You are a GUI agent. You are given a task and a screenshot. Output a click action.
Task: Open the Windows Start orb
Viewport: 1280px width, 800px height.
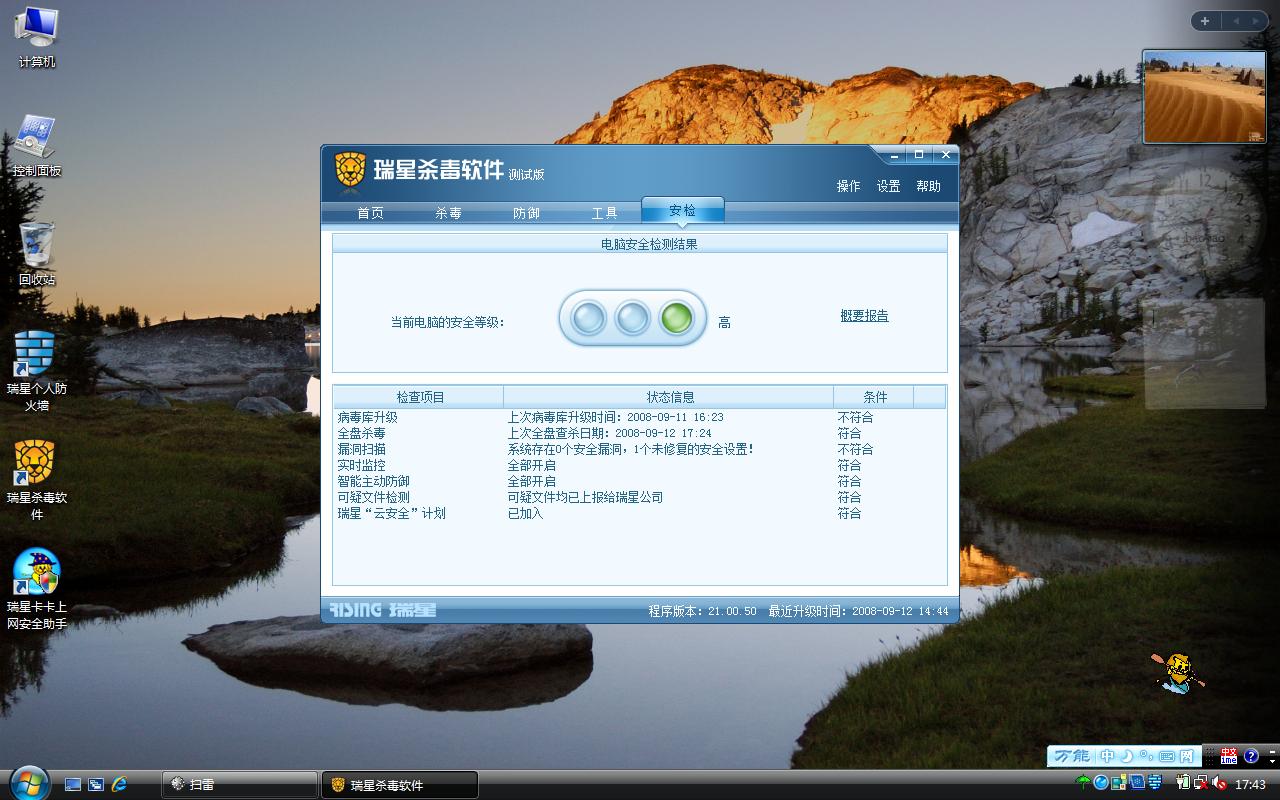(28, 781)
